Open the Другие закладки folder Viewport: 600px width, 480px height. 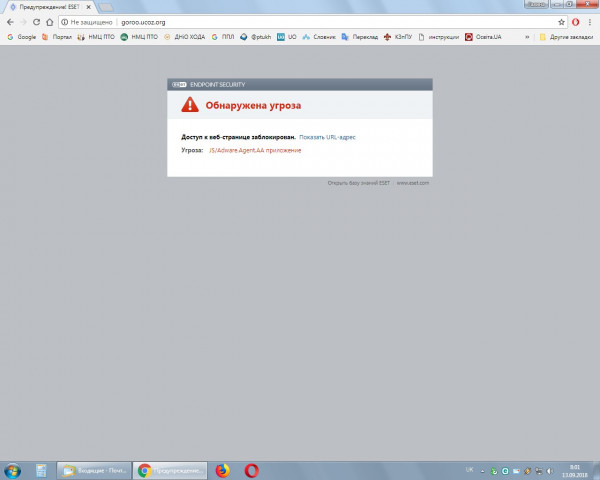(x=566, y=37)
